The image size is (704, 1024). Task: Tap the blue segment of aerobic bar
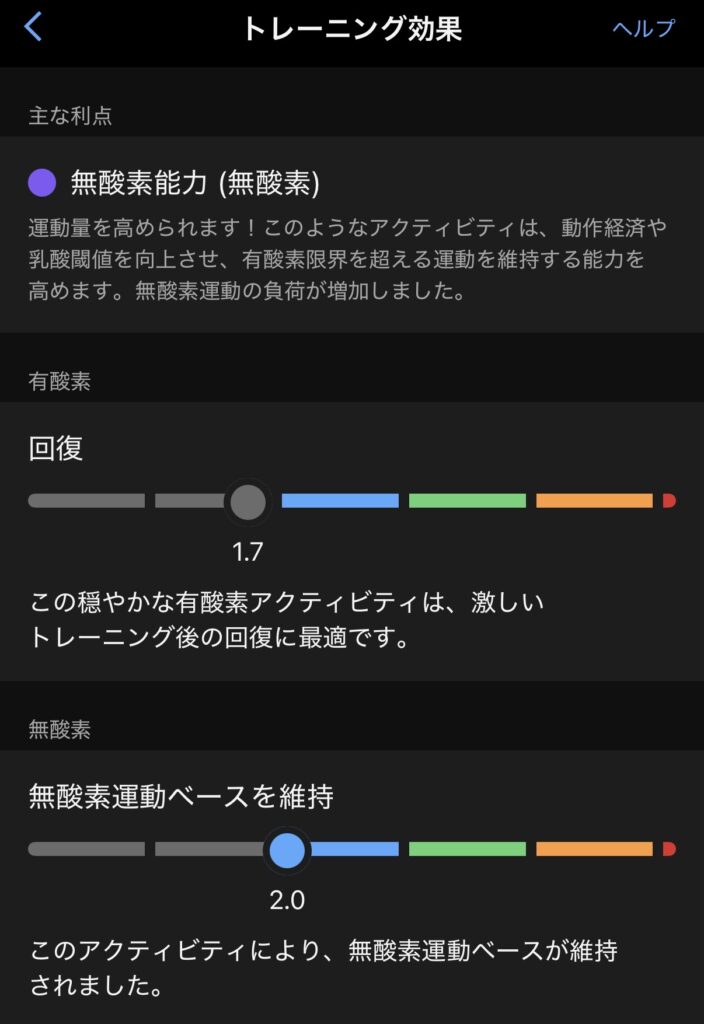(x=340, y=501)
